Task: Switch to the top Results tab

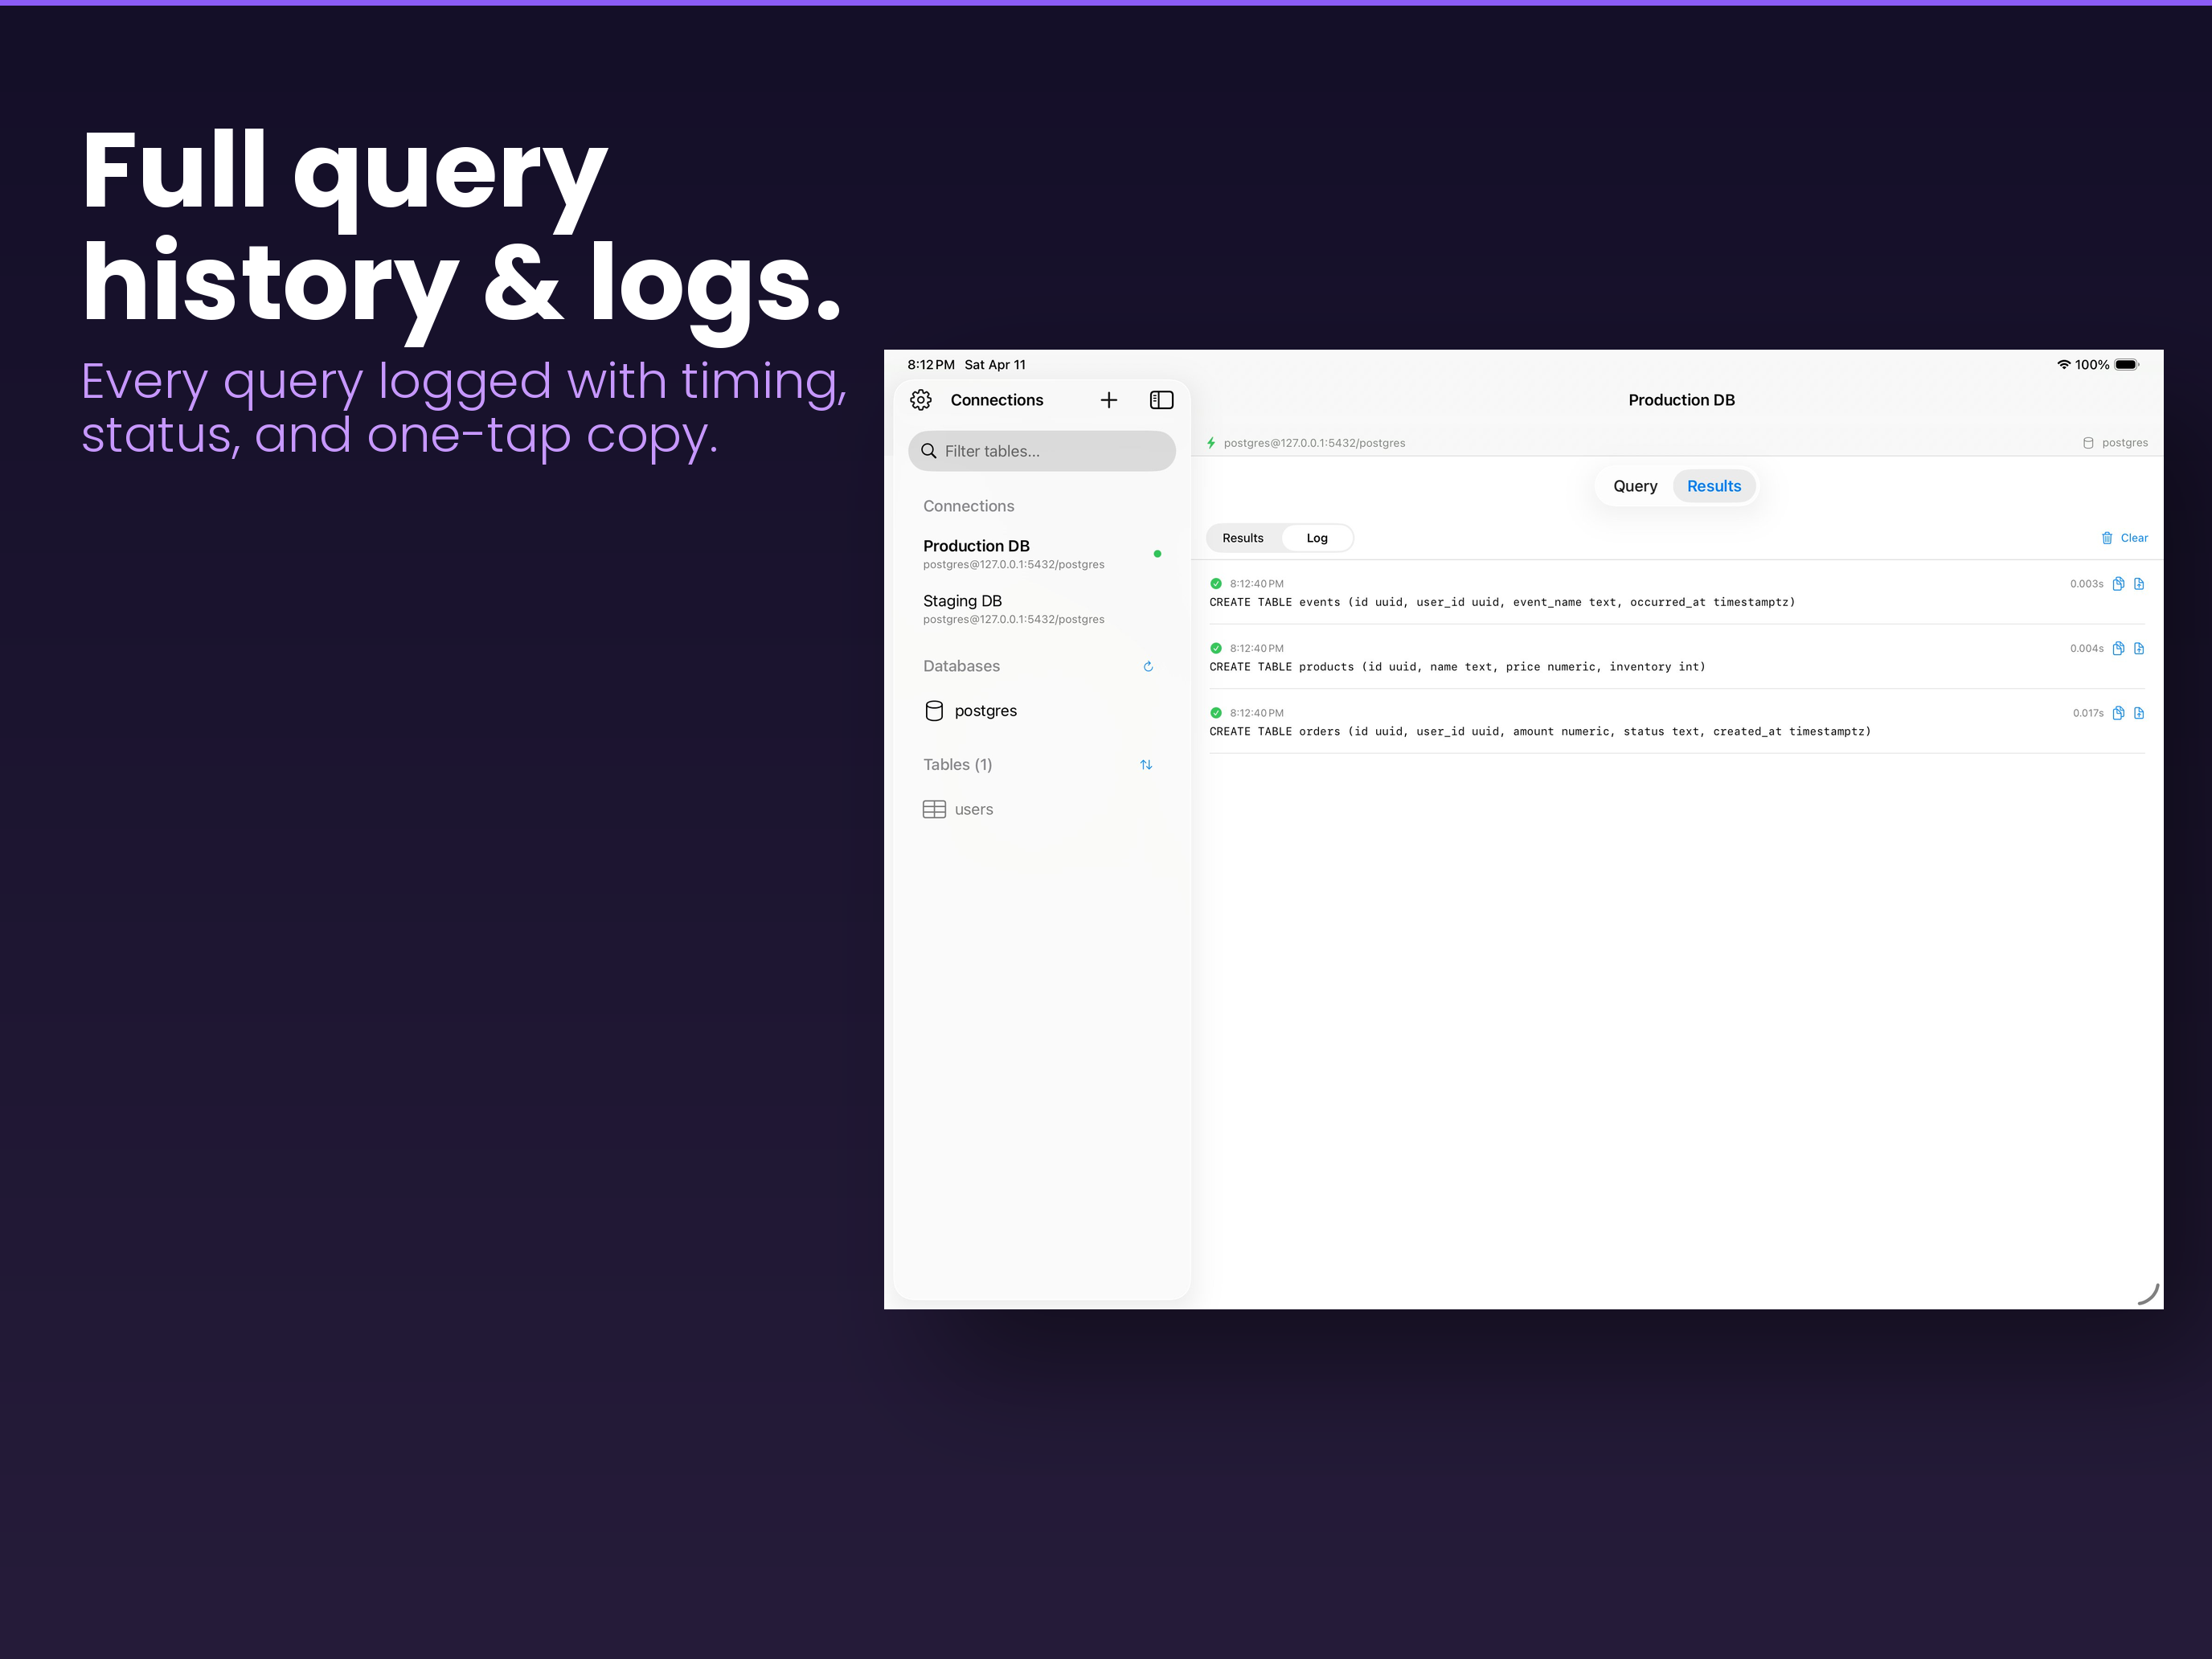Action: (x=1714, y=486)
